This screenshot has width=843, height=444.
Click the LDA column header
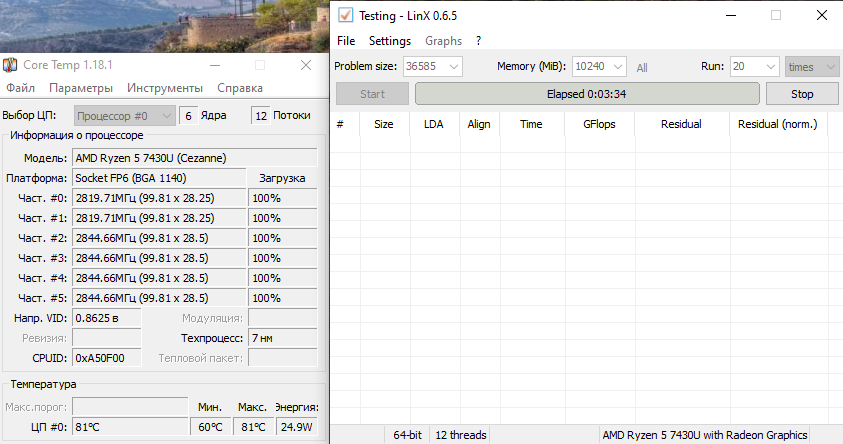(x=434, y=124)
